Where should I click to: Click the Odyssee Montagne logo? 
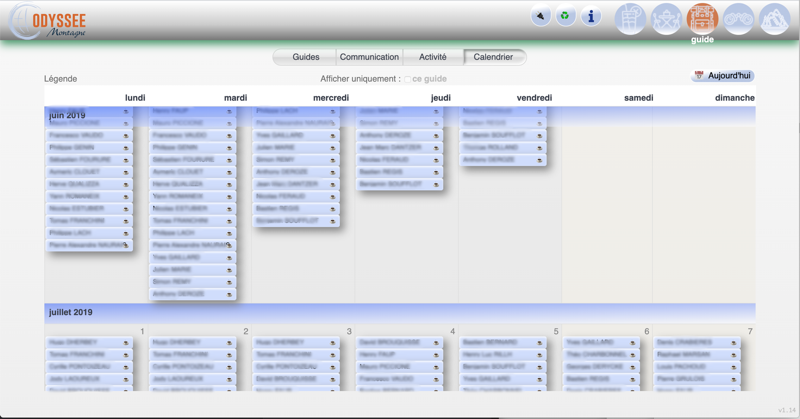tap(50, 22)
